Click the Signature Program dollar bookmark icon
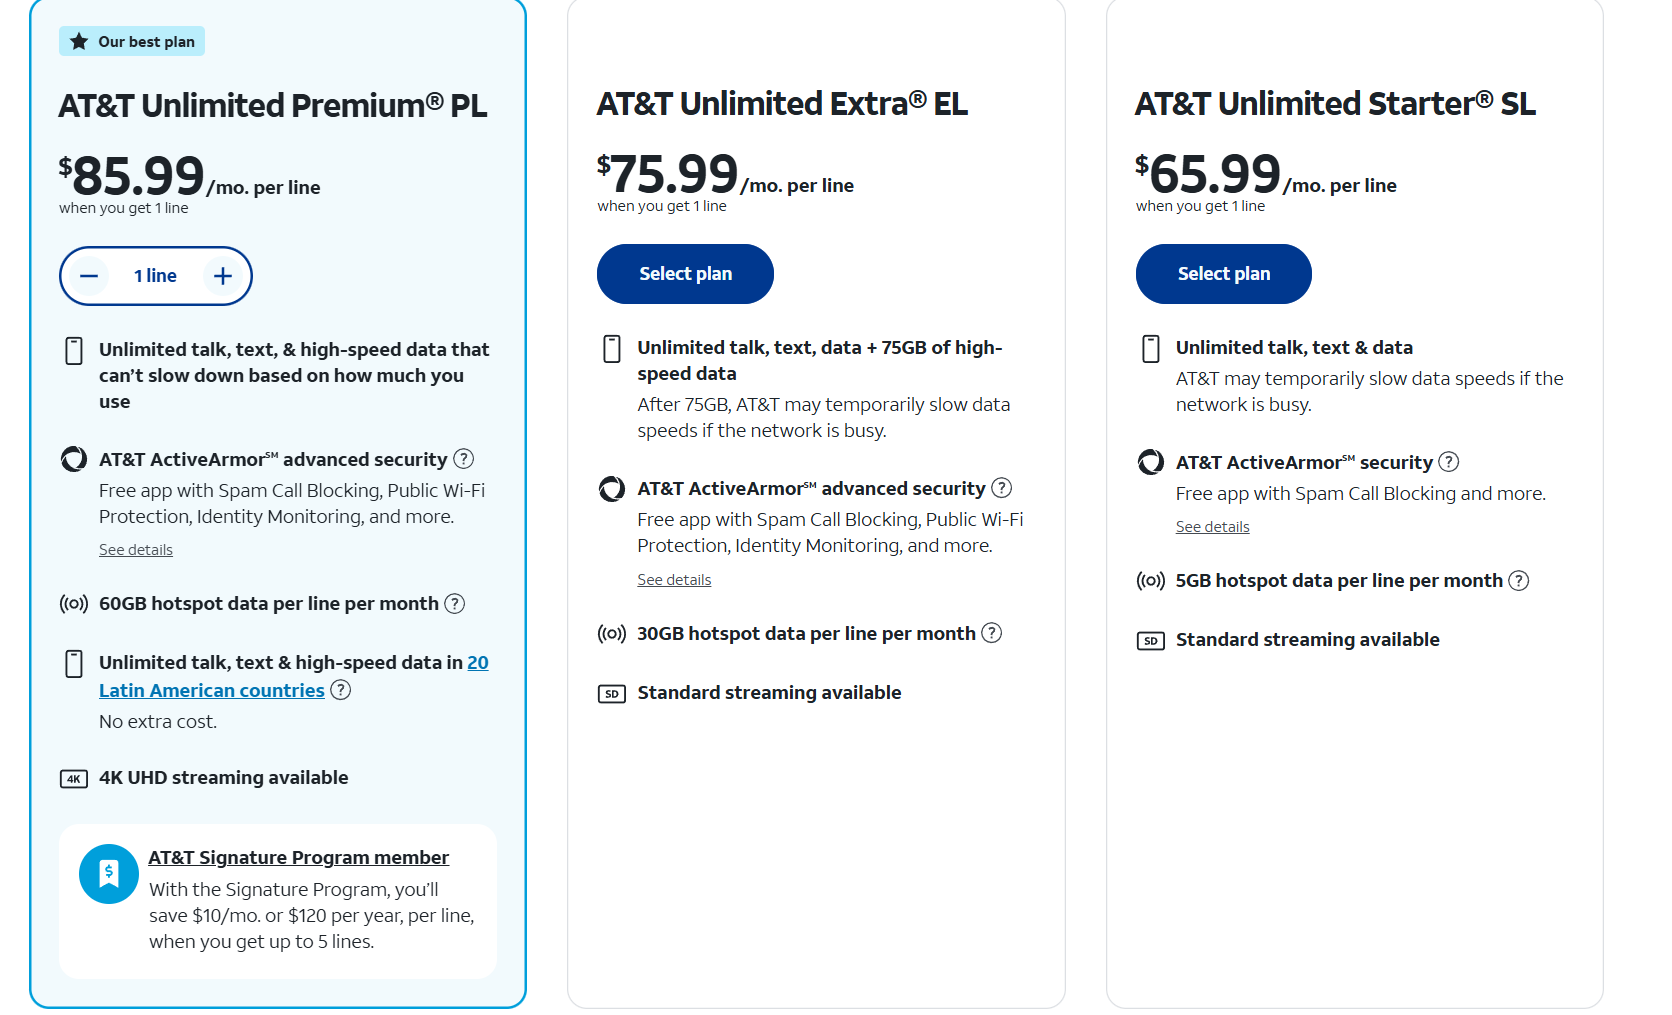The image size is (1672, 1015). 109,874
